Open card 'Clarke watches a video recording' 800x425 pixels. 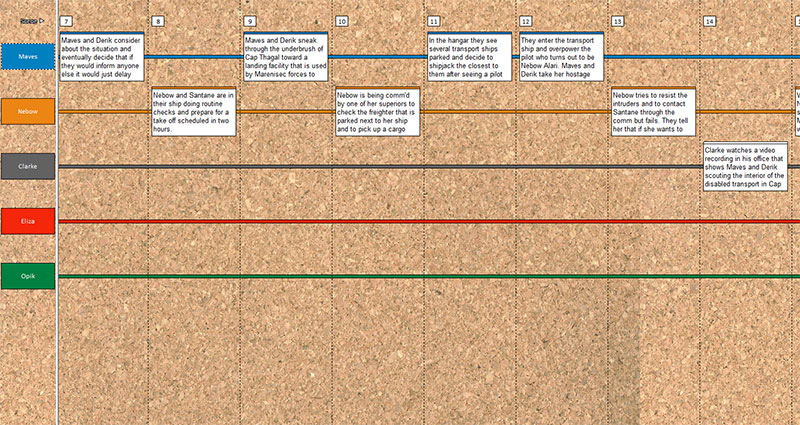pos(745,166)
